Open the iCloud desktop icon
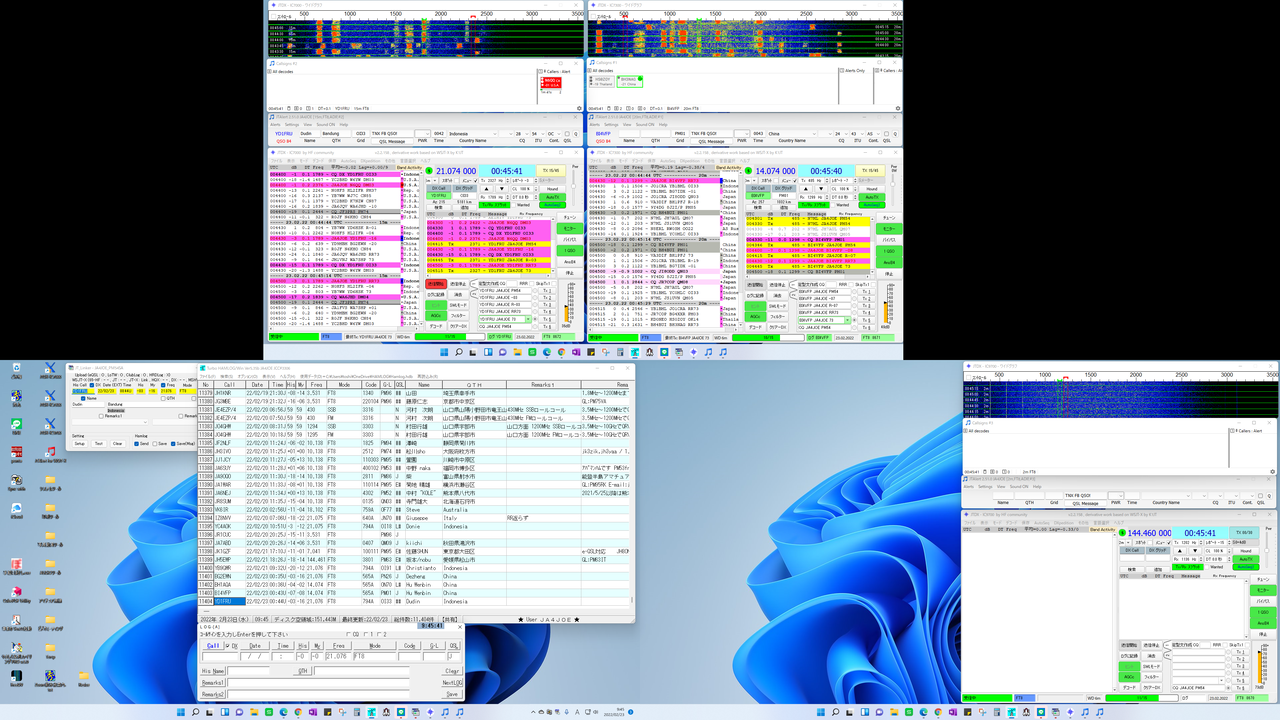The width and height of the screenshot is (1280, 720). [17, 508]
